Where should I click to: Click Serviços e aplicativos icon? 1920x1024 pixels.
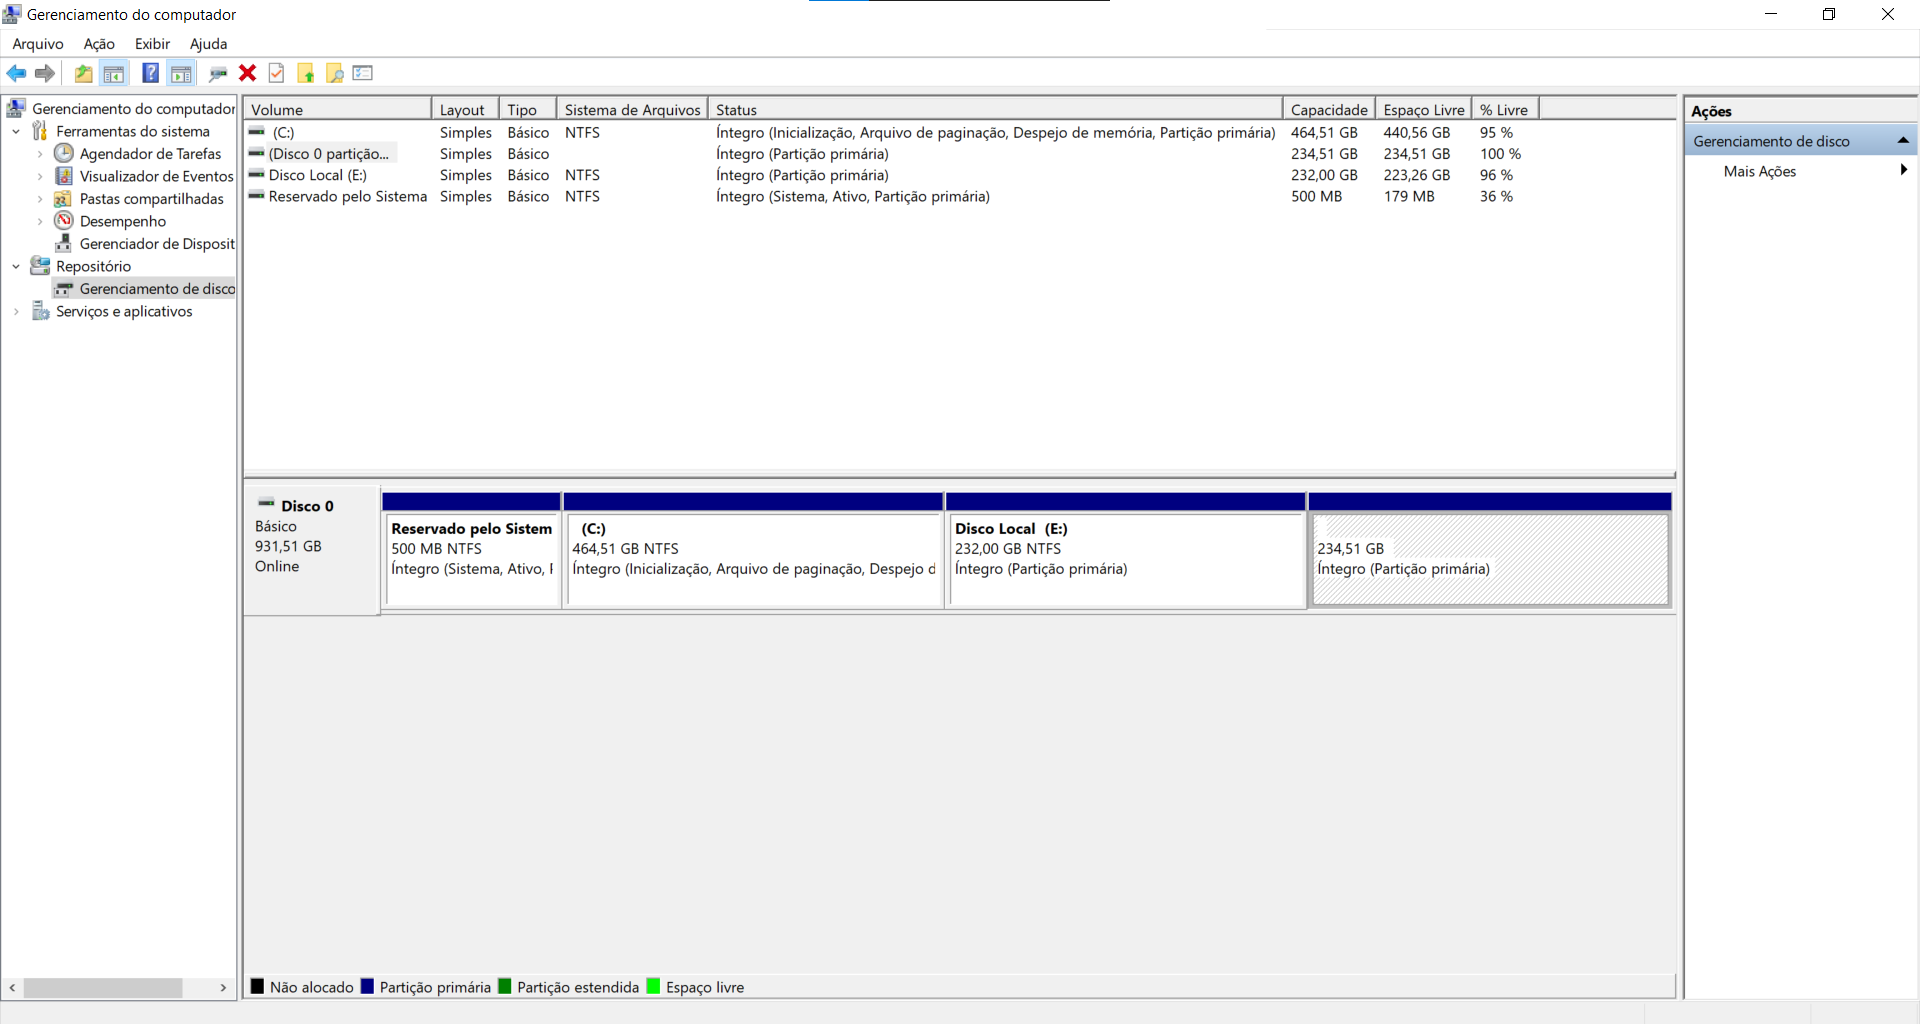click(x=40, y=311)
